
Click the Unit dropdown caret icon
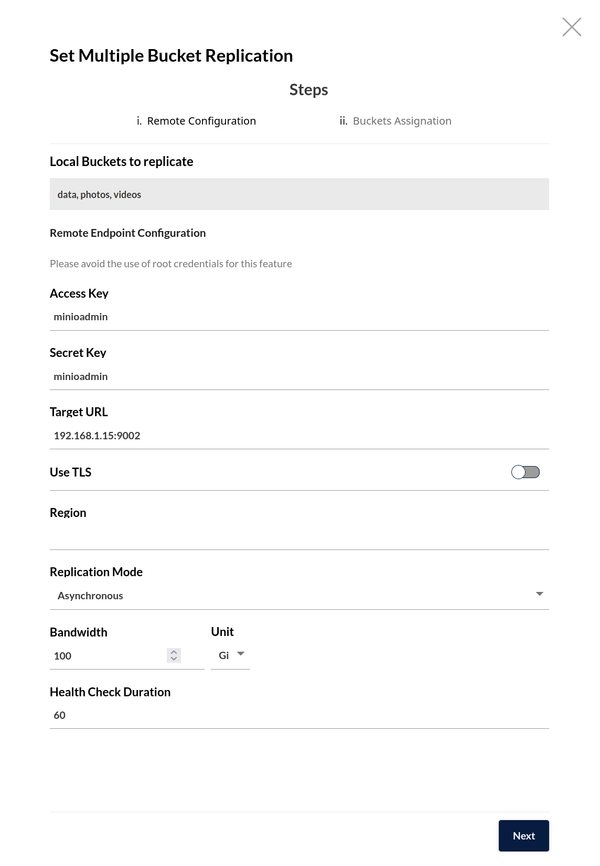pyautogui.click(x=241, y=655)
